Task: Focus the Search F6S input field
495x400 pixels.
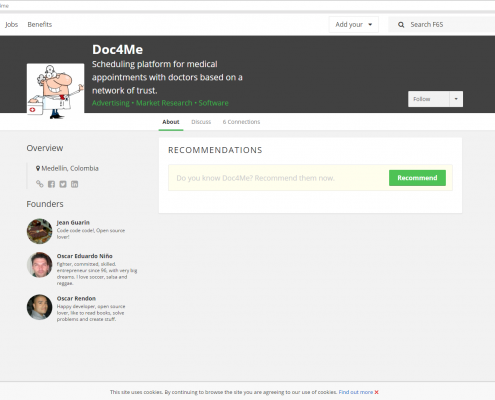Action: [447, 25]
